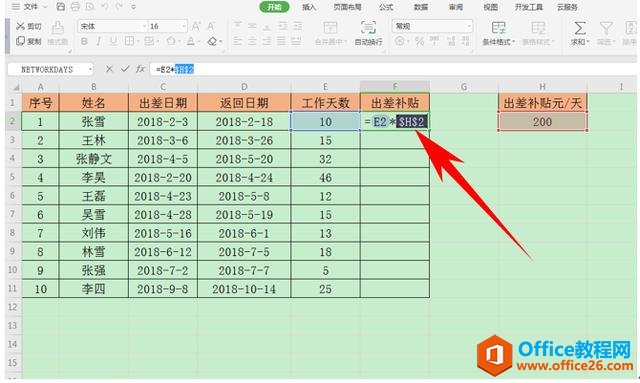Click the middle vertical align icon
Screen dimensions: 640x383
click(252, 27)
